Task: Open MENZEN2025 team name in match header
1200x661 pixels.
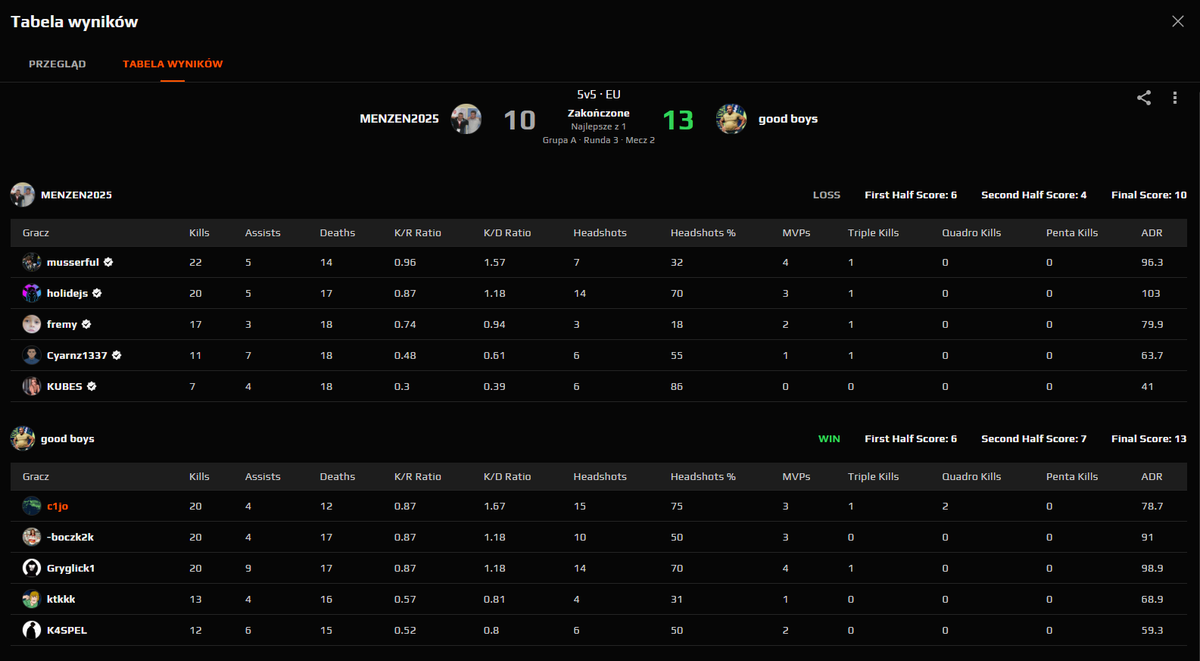Action: pos(399,119)
